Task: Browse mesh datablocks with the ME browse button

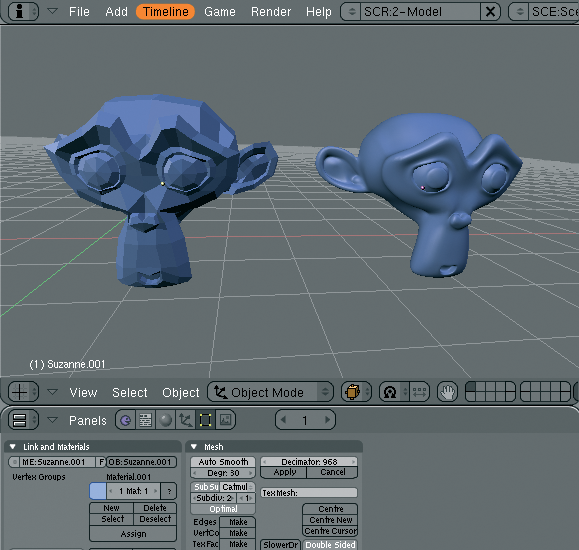Action: (x=14, y=462)
